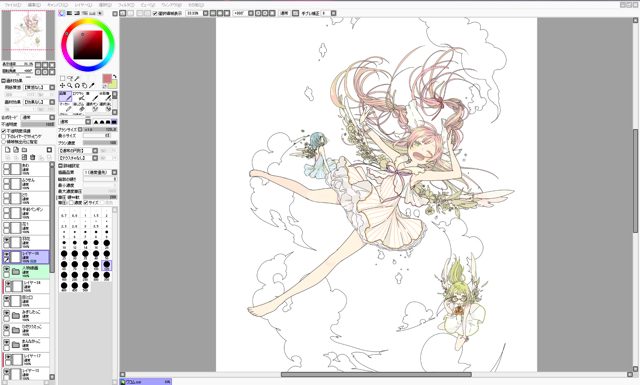This screenshot has height=385, width=640.
Task: Hide the レイヤー35 layer
Action: pos(7,254)
